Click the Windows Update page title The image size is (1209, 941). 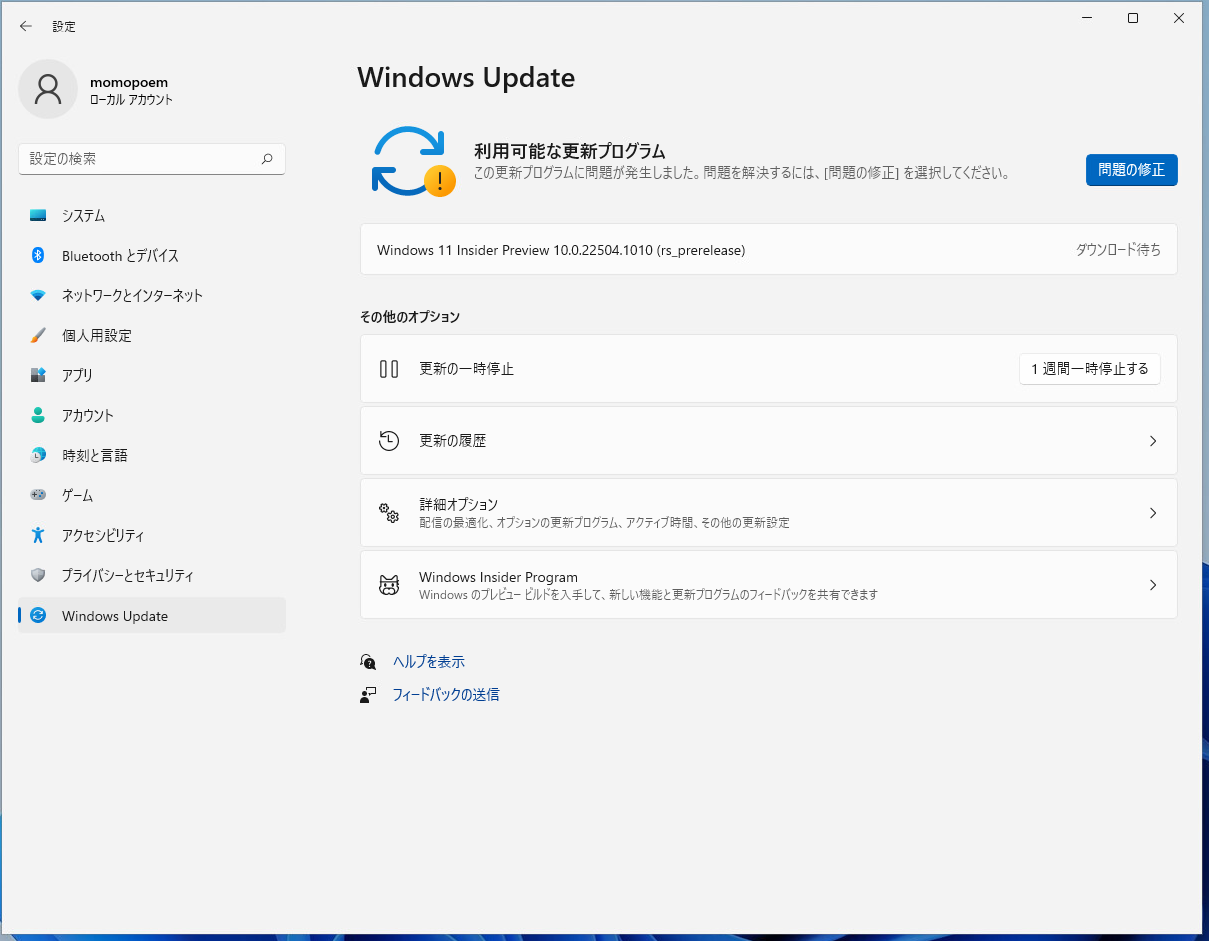click(x=466, y=78)
